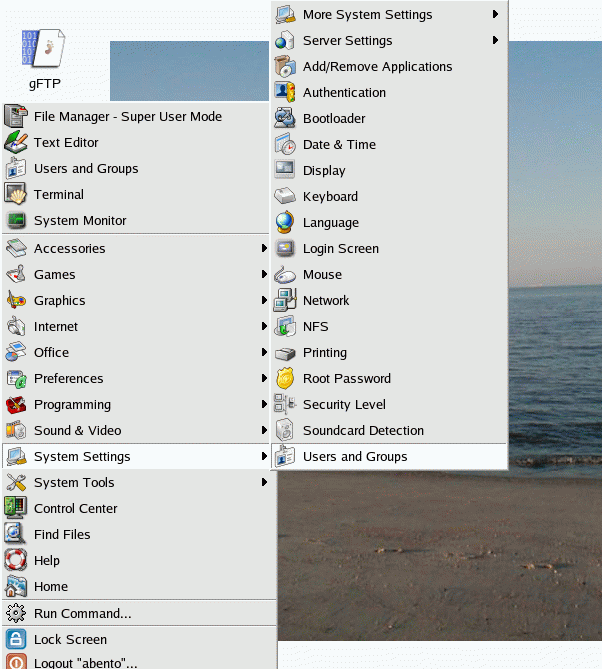Open the Security Level entry
This screenshot has width=602, height=669.
(x=390, y=404)
